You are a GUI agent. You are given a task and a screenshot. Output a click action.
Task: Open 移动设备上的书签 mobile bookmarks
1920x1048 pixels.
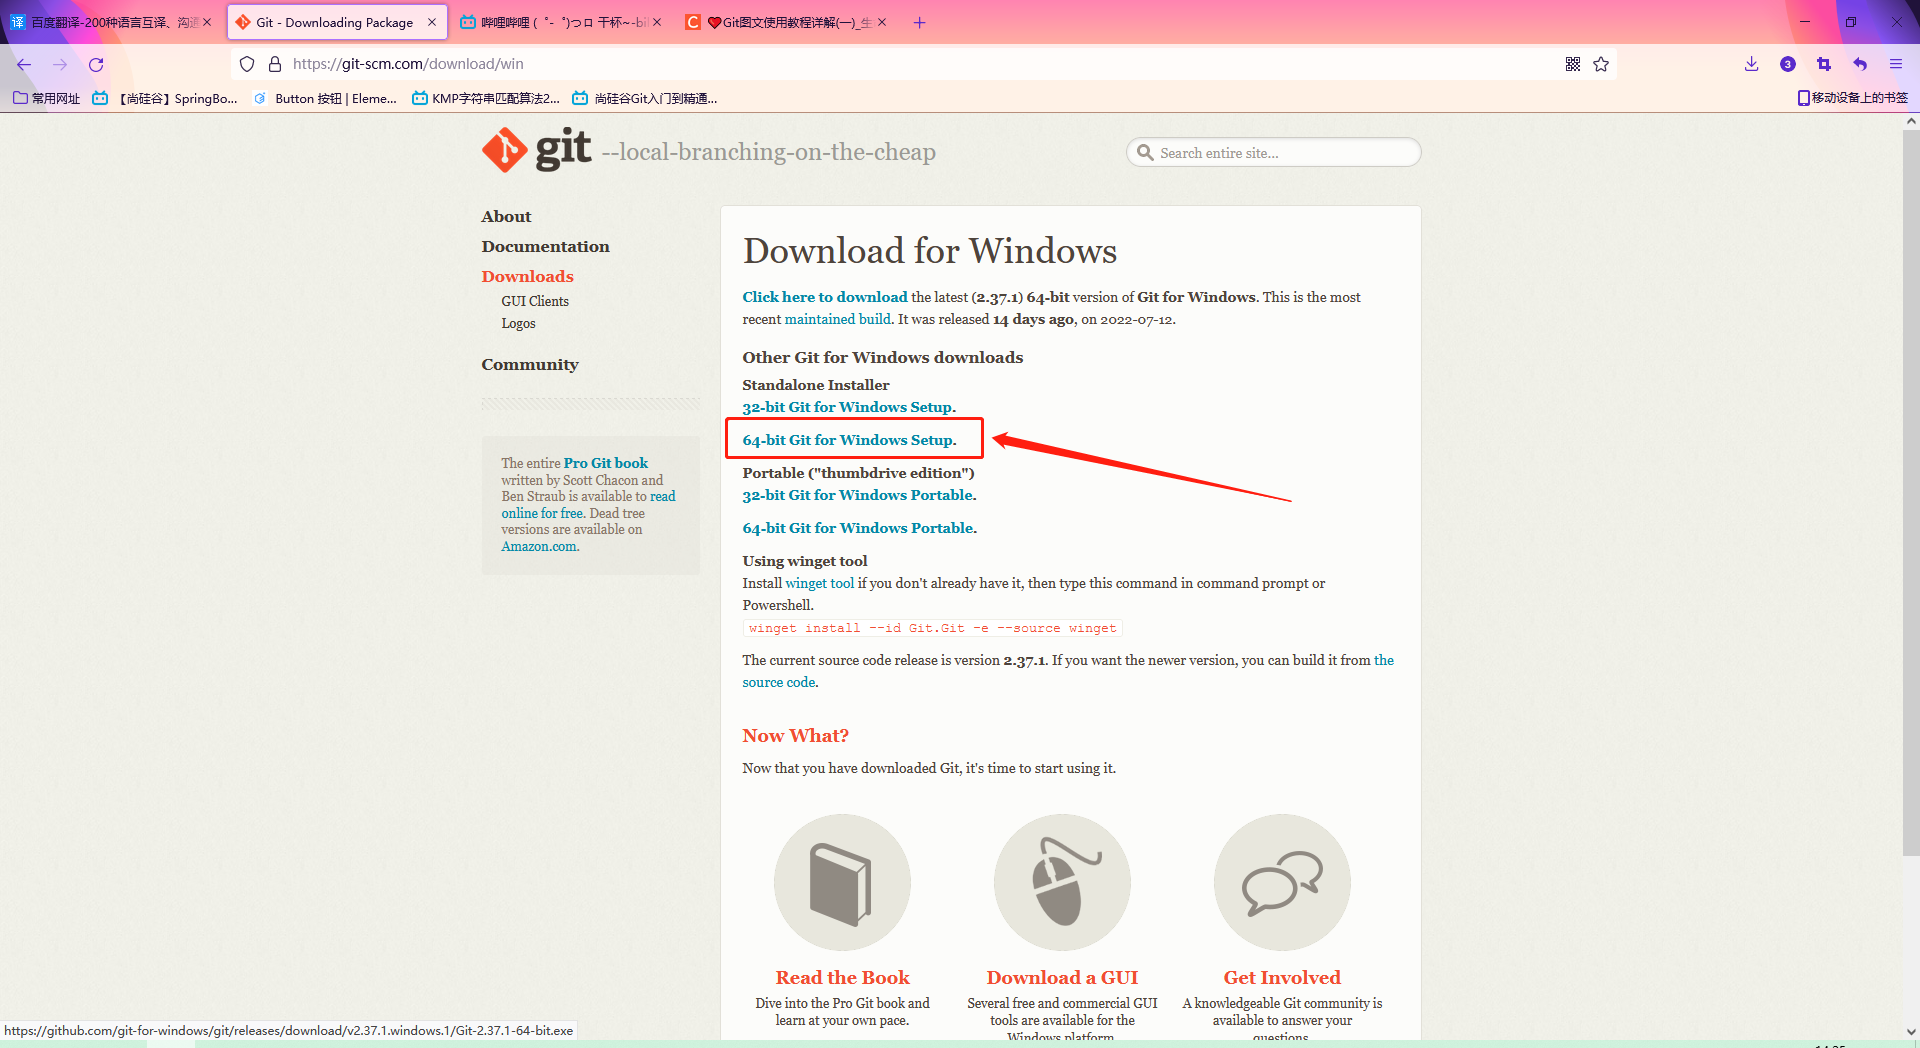click(x=1853, y=98)
